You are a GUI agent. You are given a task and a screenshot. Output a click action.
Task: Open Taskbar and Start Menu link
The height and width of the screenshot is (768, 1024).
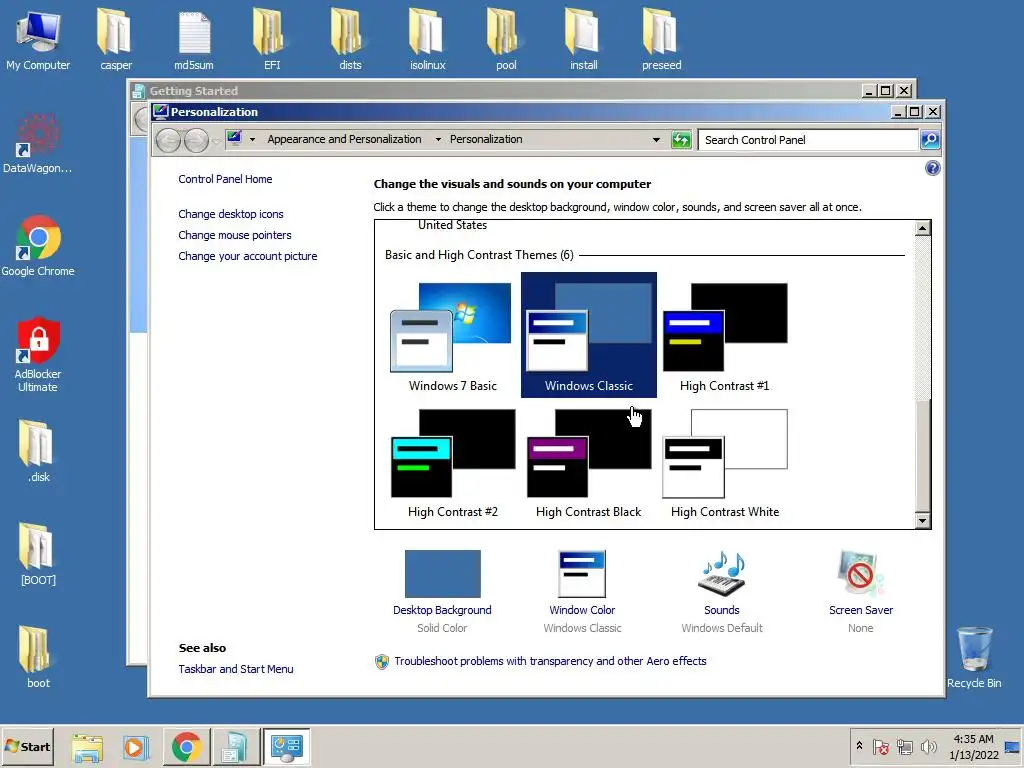pos(236,669)
